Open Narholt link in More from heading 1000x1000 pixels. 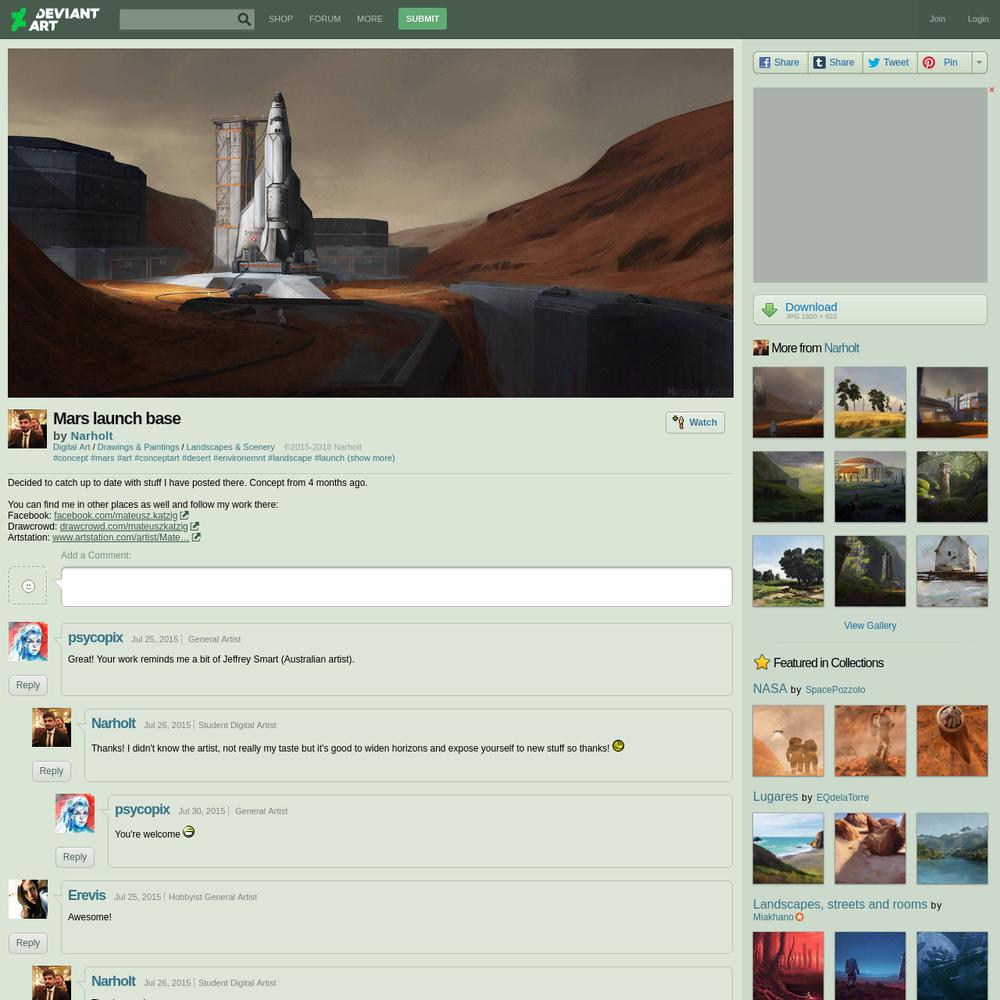(x=842, y=348)
